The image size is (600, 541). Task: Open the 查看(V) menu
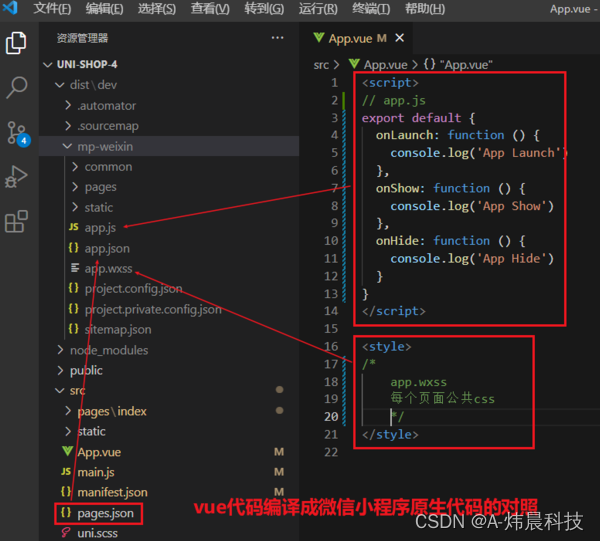point(210,8)
